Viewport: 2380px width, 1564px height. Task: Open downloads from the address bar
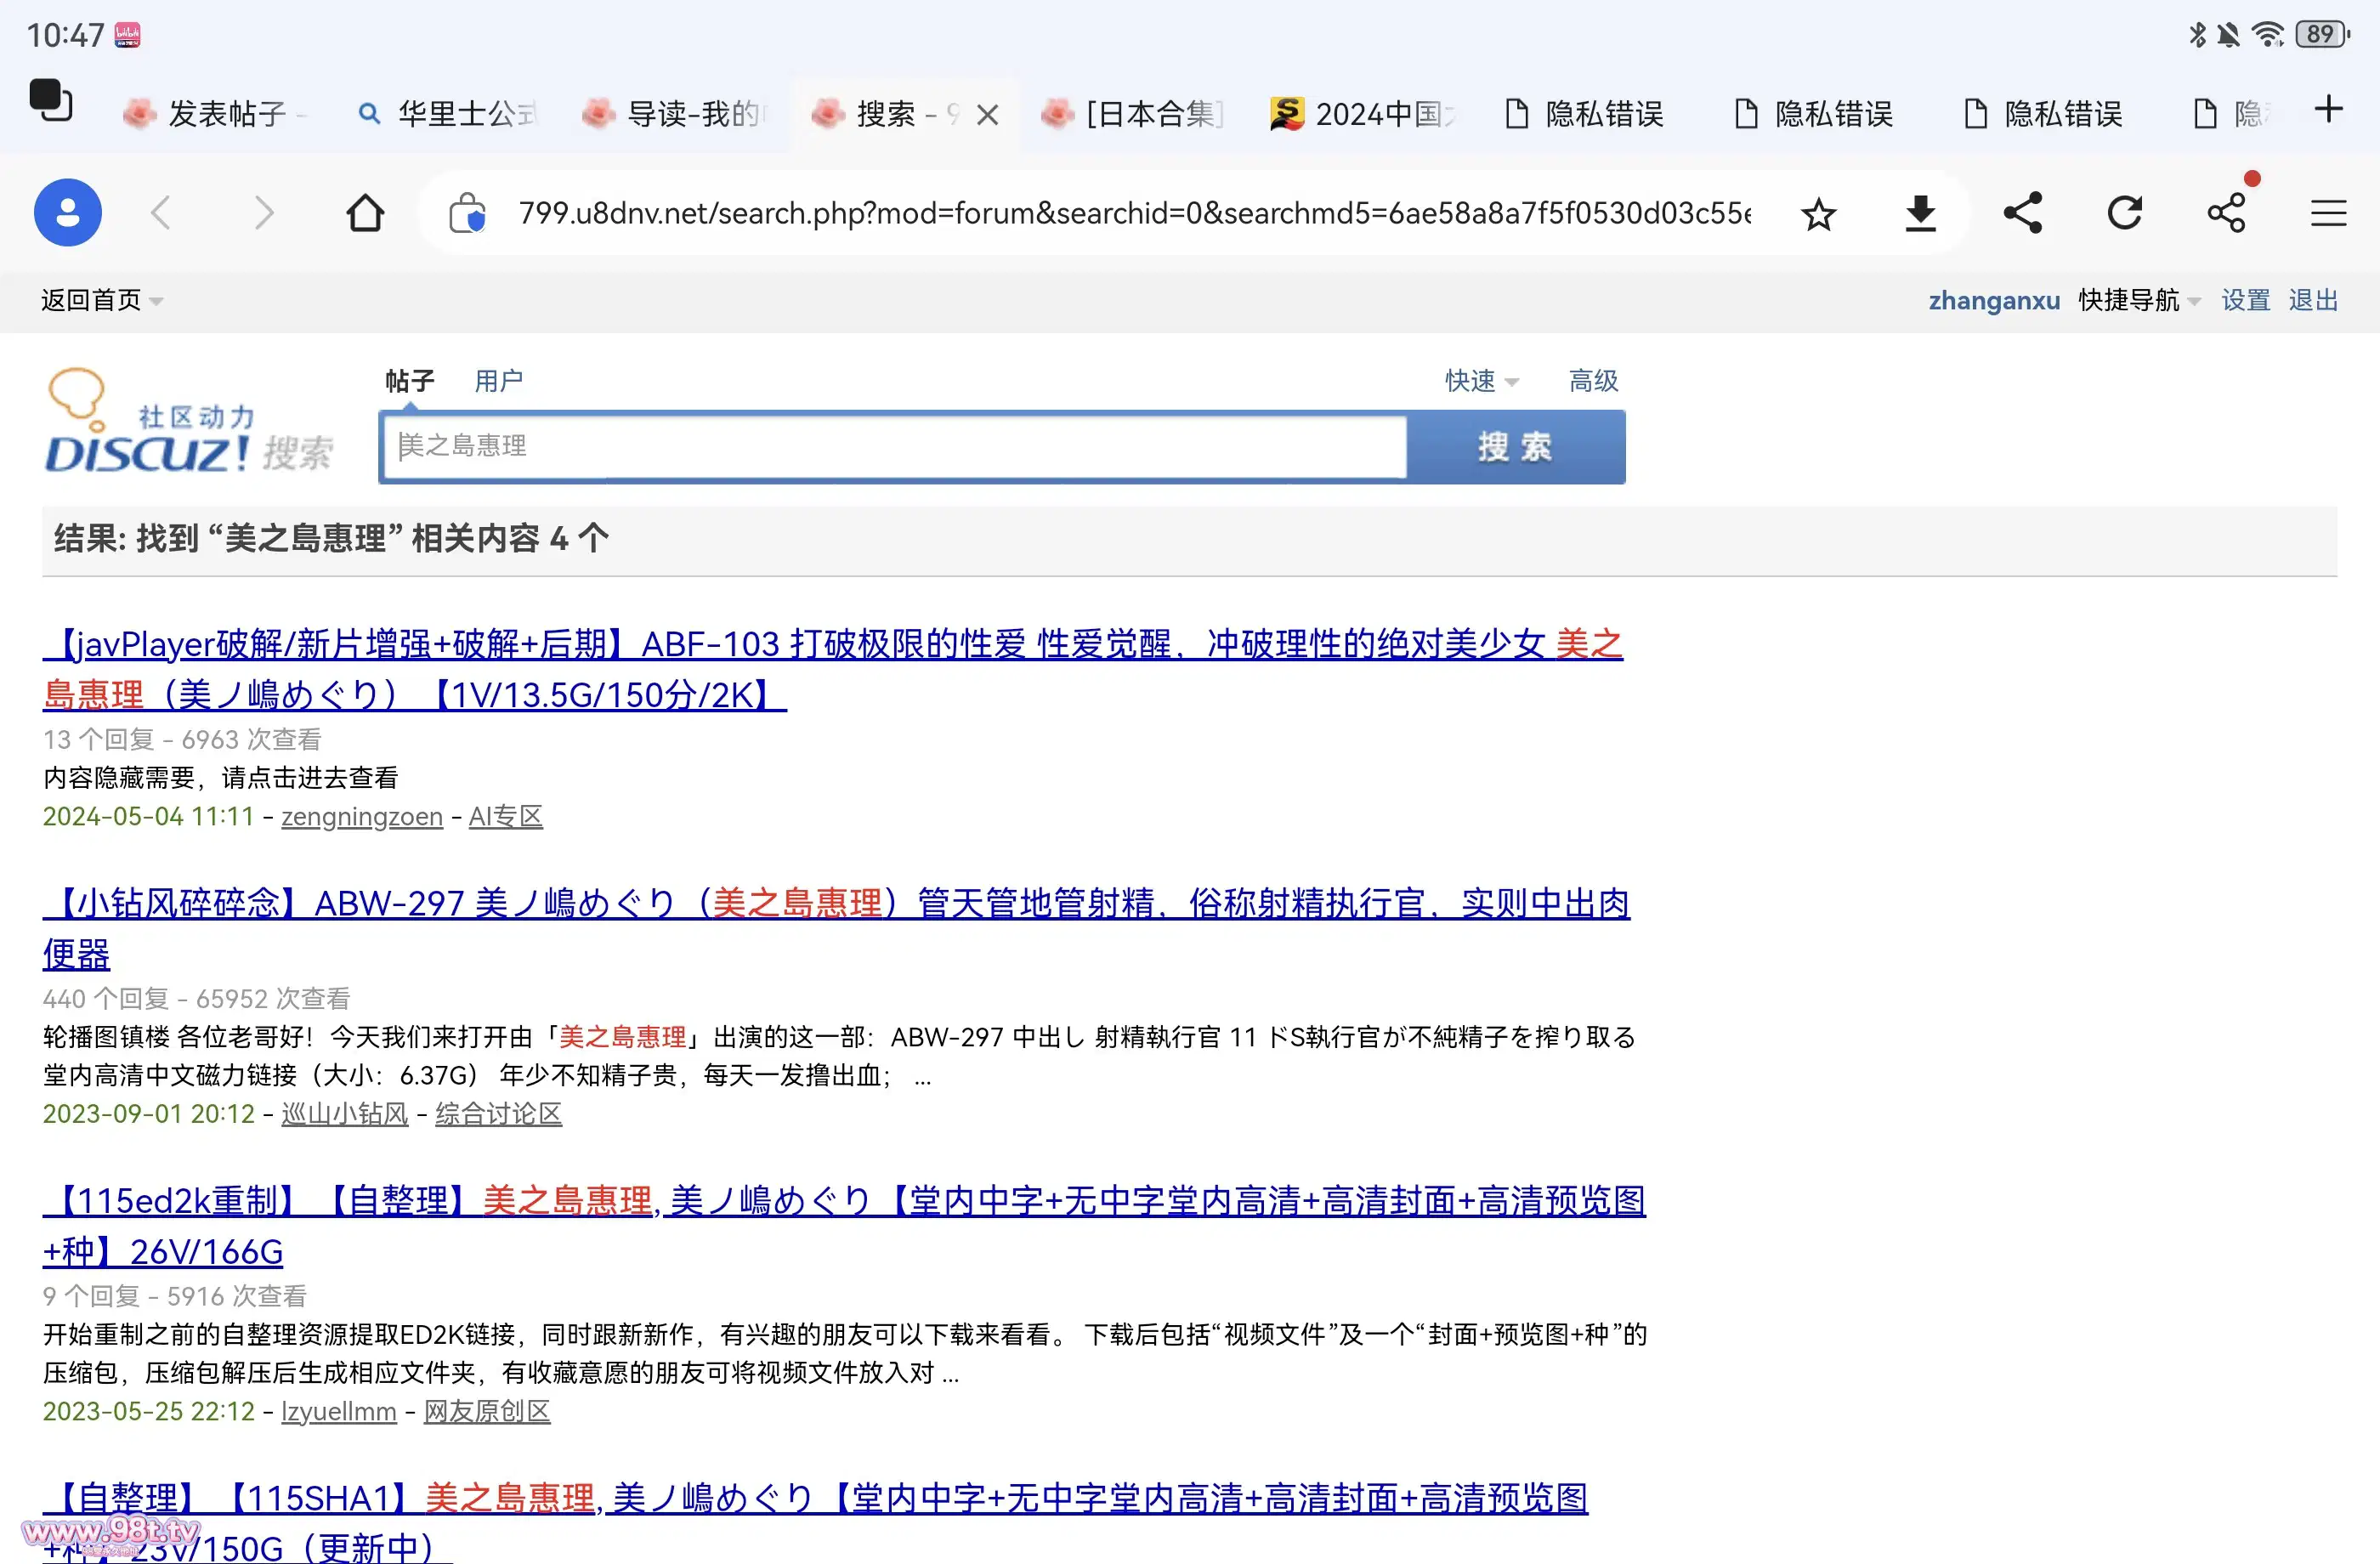click(1920, 214)
